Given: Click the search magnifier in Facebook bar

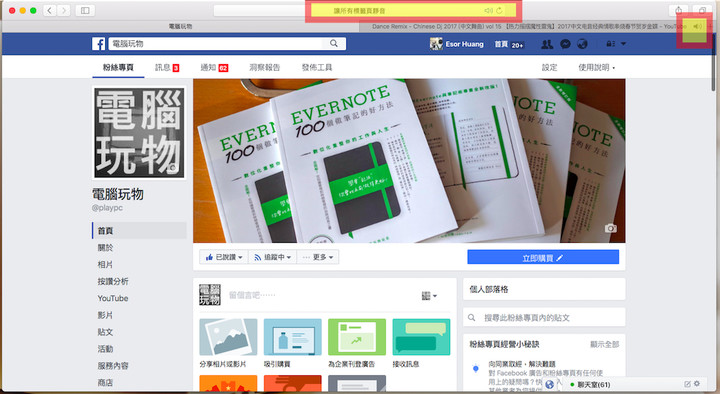Looking at the screenshot, I should click(x=334, y=44).
